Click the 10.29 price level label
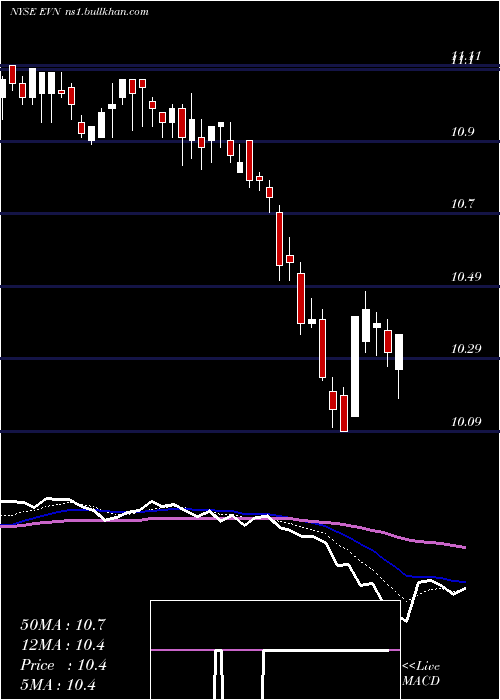Screen dimensions: 500x700 click(x=466, y=349)
